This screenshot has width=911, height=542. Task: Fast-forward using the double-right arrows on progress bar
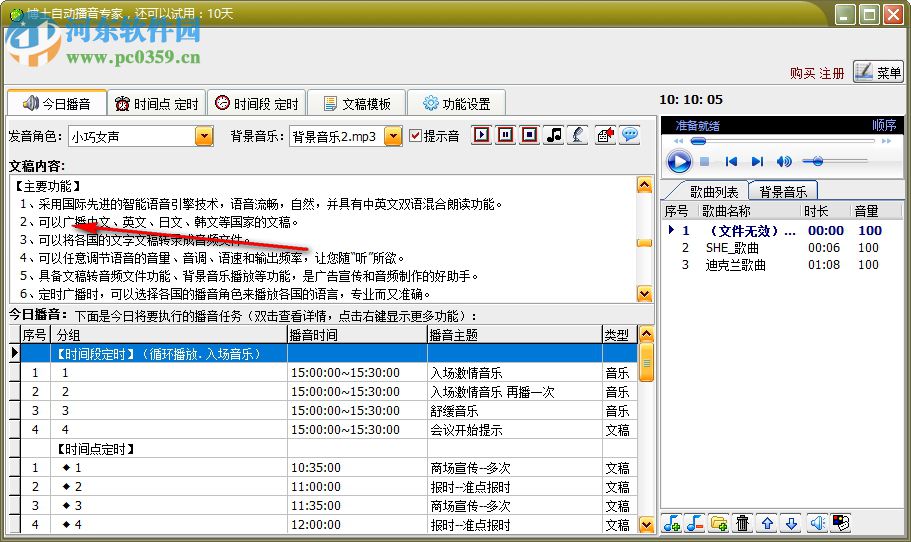886,141
